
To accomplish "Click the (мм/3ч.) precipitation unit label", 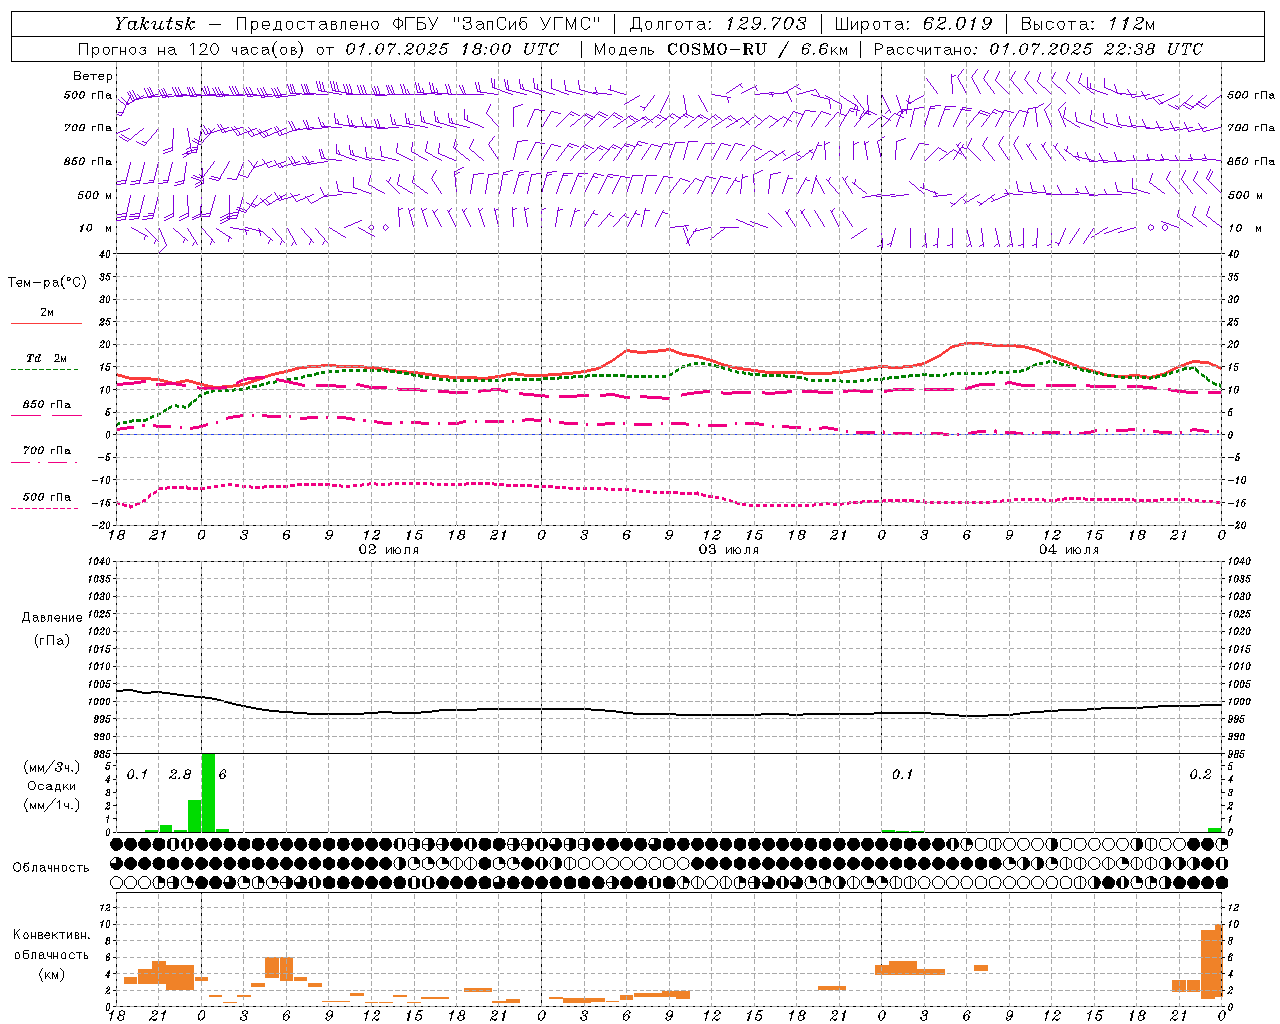I will pos(51,767).
